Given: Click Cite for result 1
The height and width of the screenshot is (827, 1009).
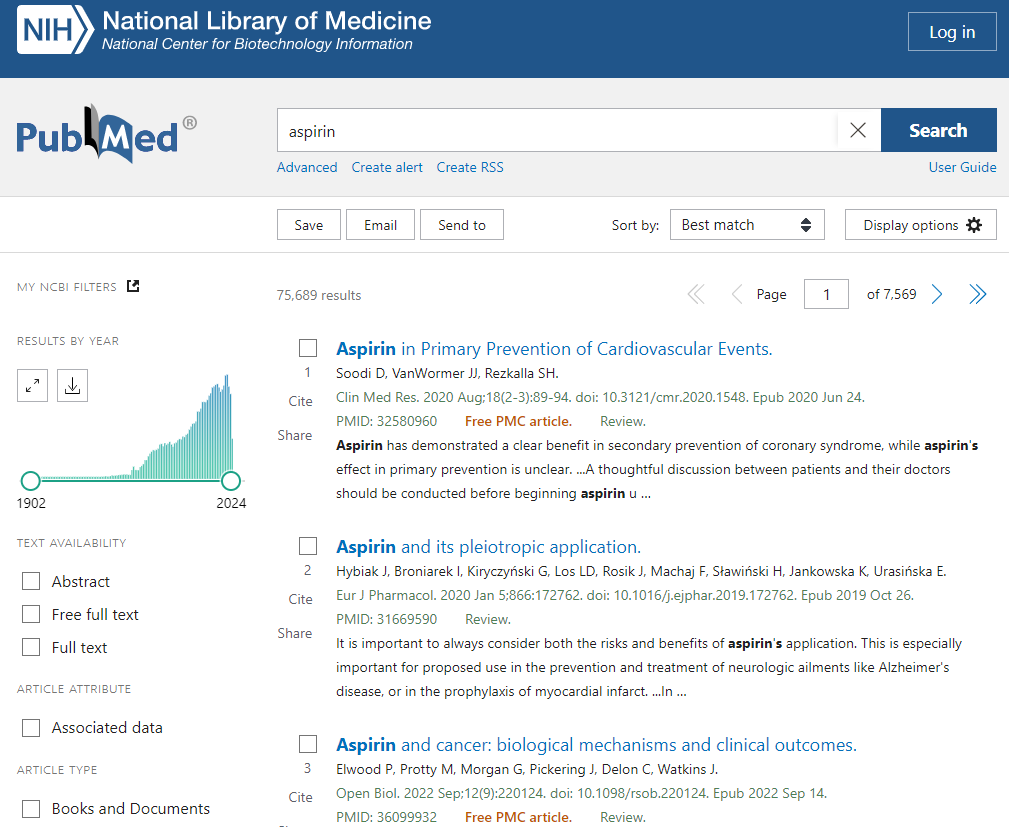Looking at the screenshot, I should pos(301,401).
